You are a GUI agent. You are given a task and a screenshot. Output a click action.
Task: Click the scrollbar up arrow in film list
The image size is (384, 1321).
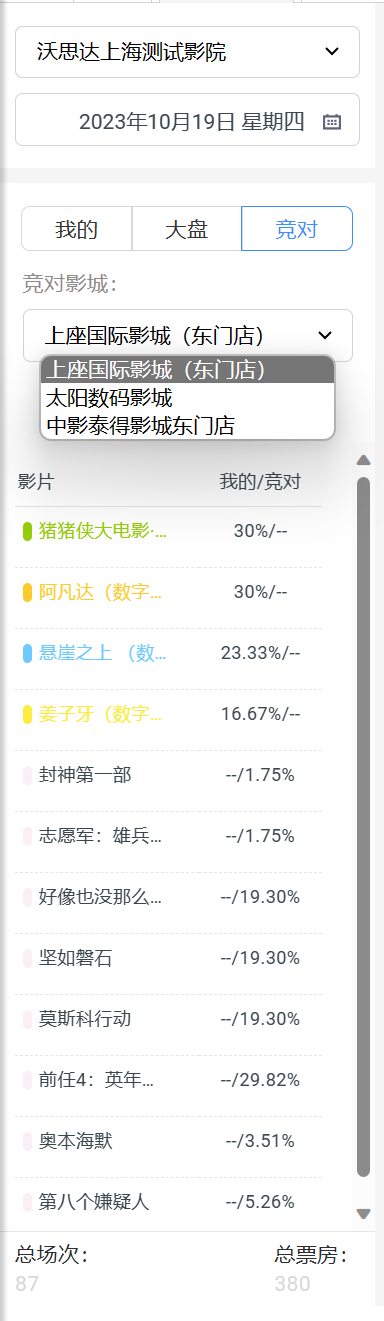pyautogui.click(x=363, y=460)
